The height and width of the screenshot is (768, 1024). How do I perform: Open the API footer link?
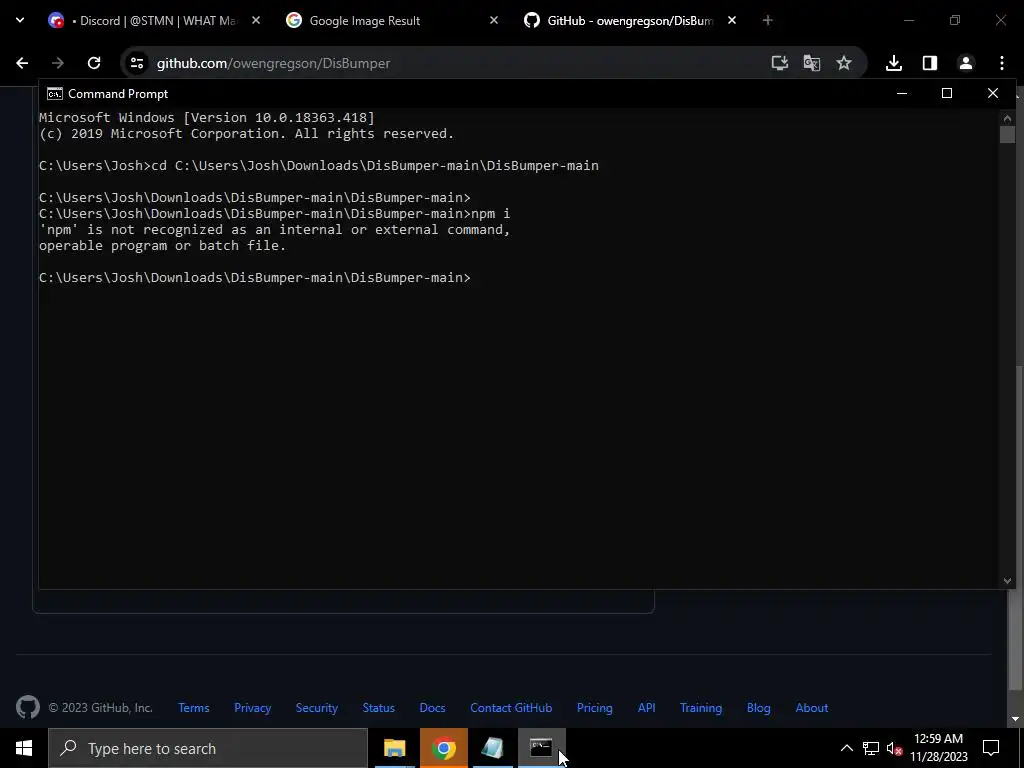click(x=647, y=708)
